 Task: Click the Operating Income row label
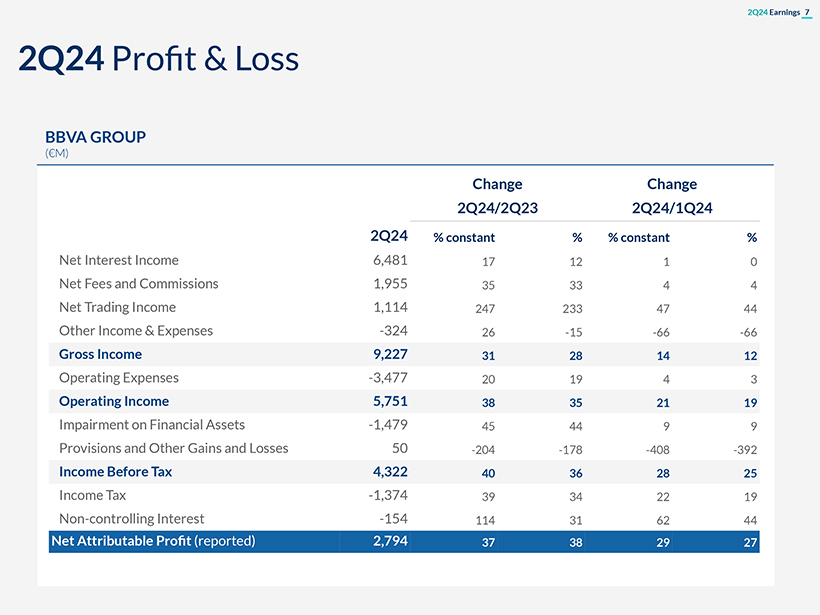tap(113, 402)
